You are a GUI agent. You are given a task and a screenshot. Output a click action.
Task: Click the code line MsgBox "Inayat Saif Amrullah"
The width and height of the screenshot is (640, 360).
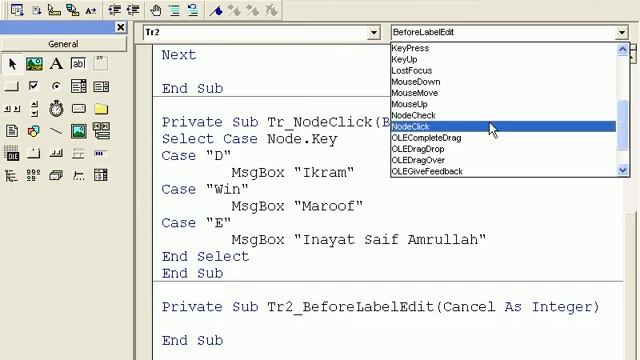pos(359,240)
